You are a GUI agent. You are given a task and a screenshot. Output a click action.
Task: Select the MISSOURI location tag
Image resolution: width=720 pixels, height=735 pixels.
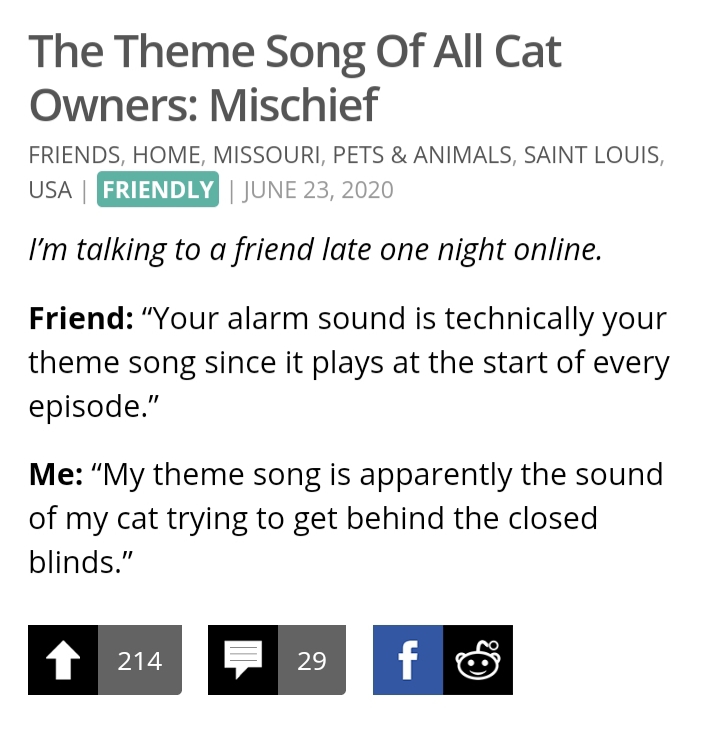point(266,155)
